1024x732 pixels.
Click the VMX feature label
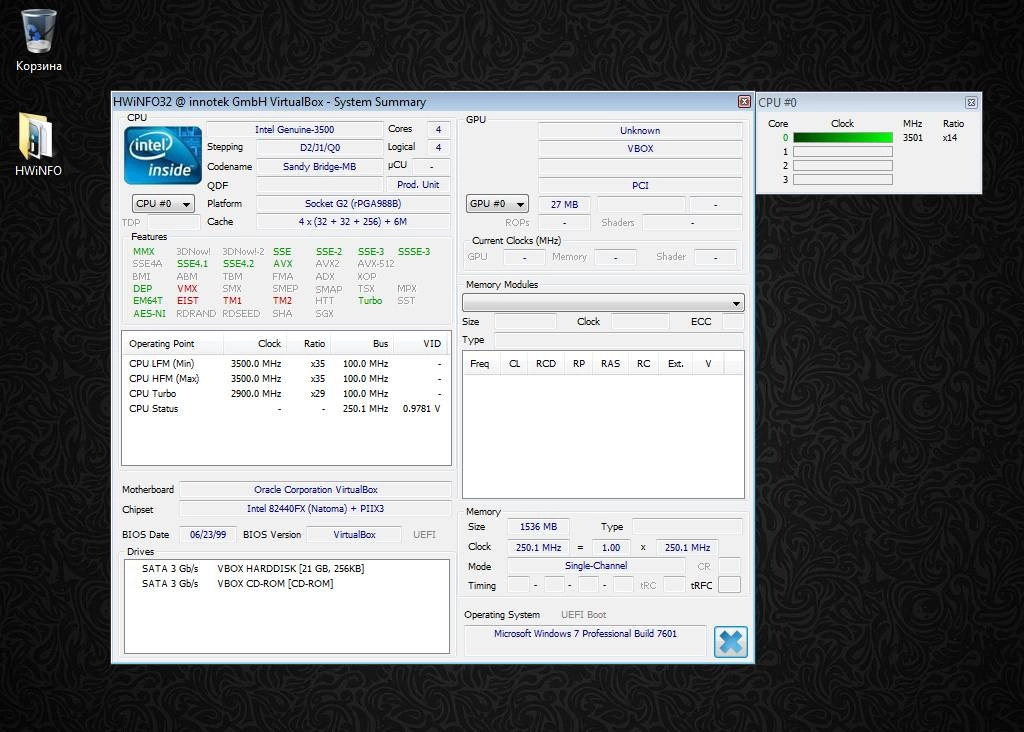[187, 289]
